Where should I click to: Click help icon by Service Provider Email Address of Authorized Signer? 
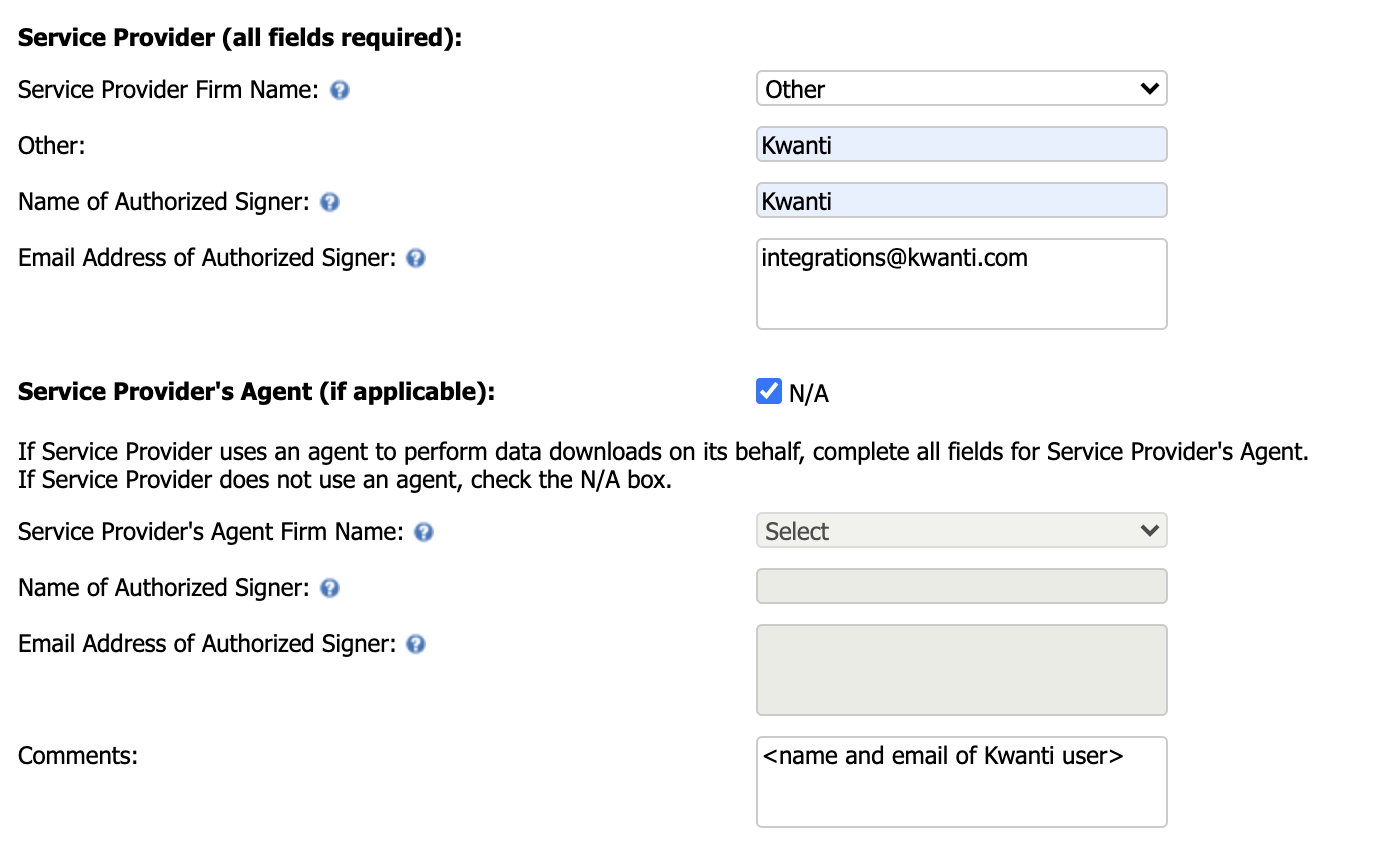[416, 258]
